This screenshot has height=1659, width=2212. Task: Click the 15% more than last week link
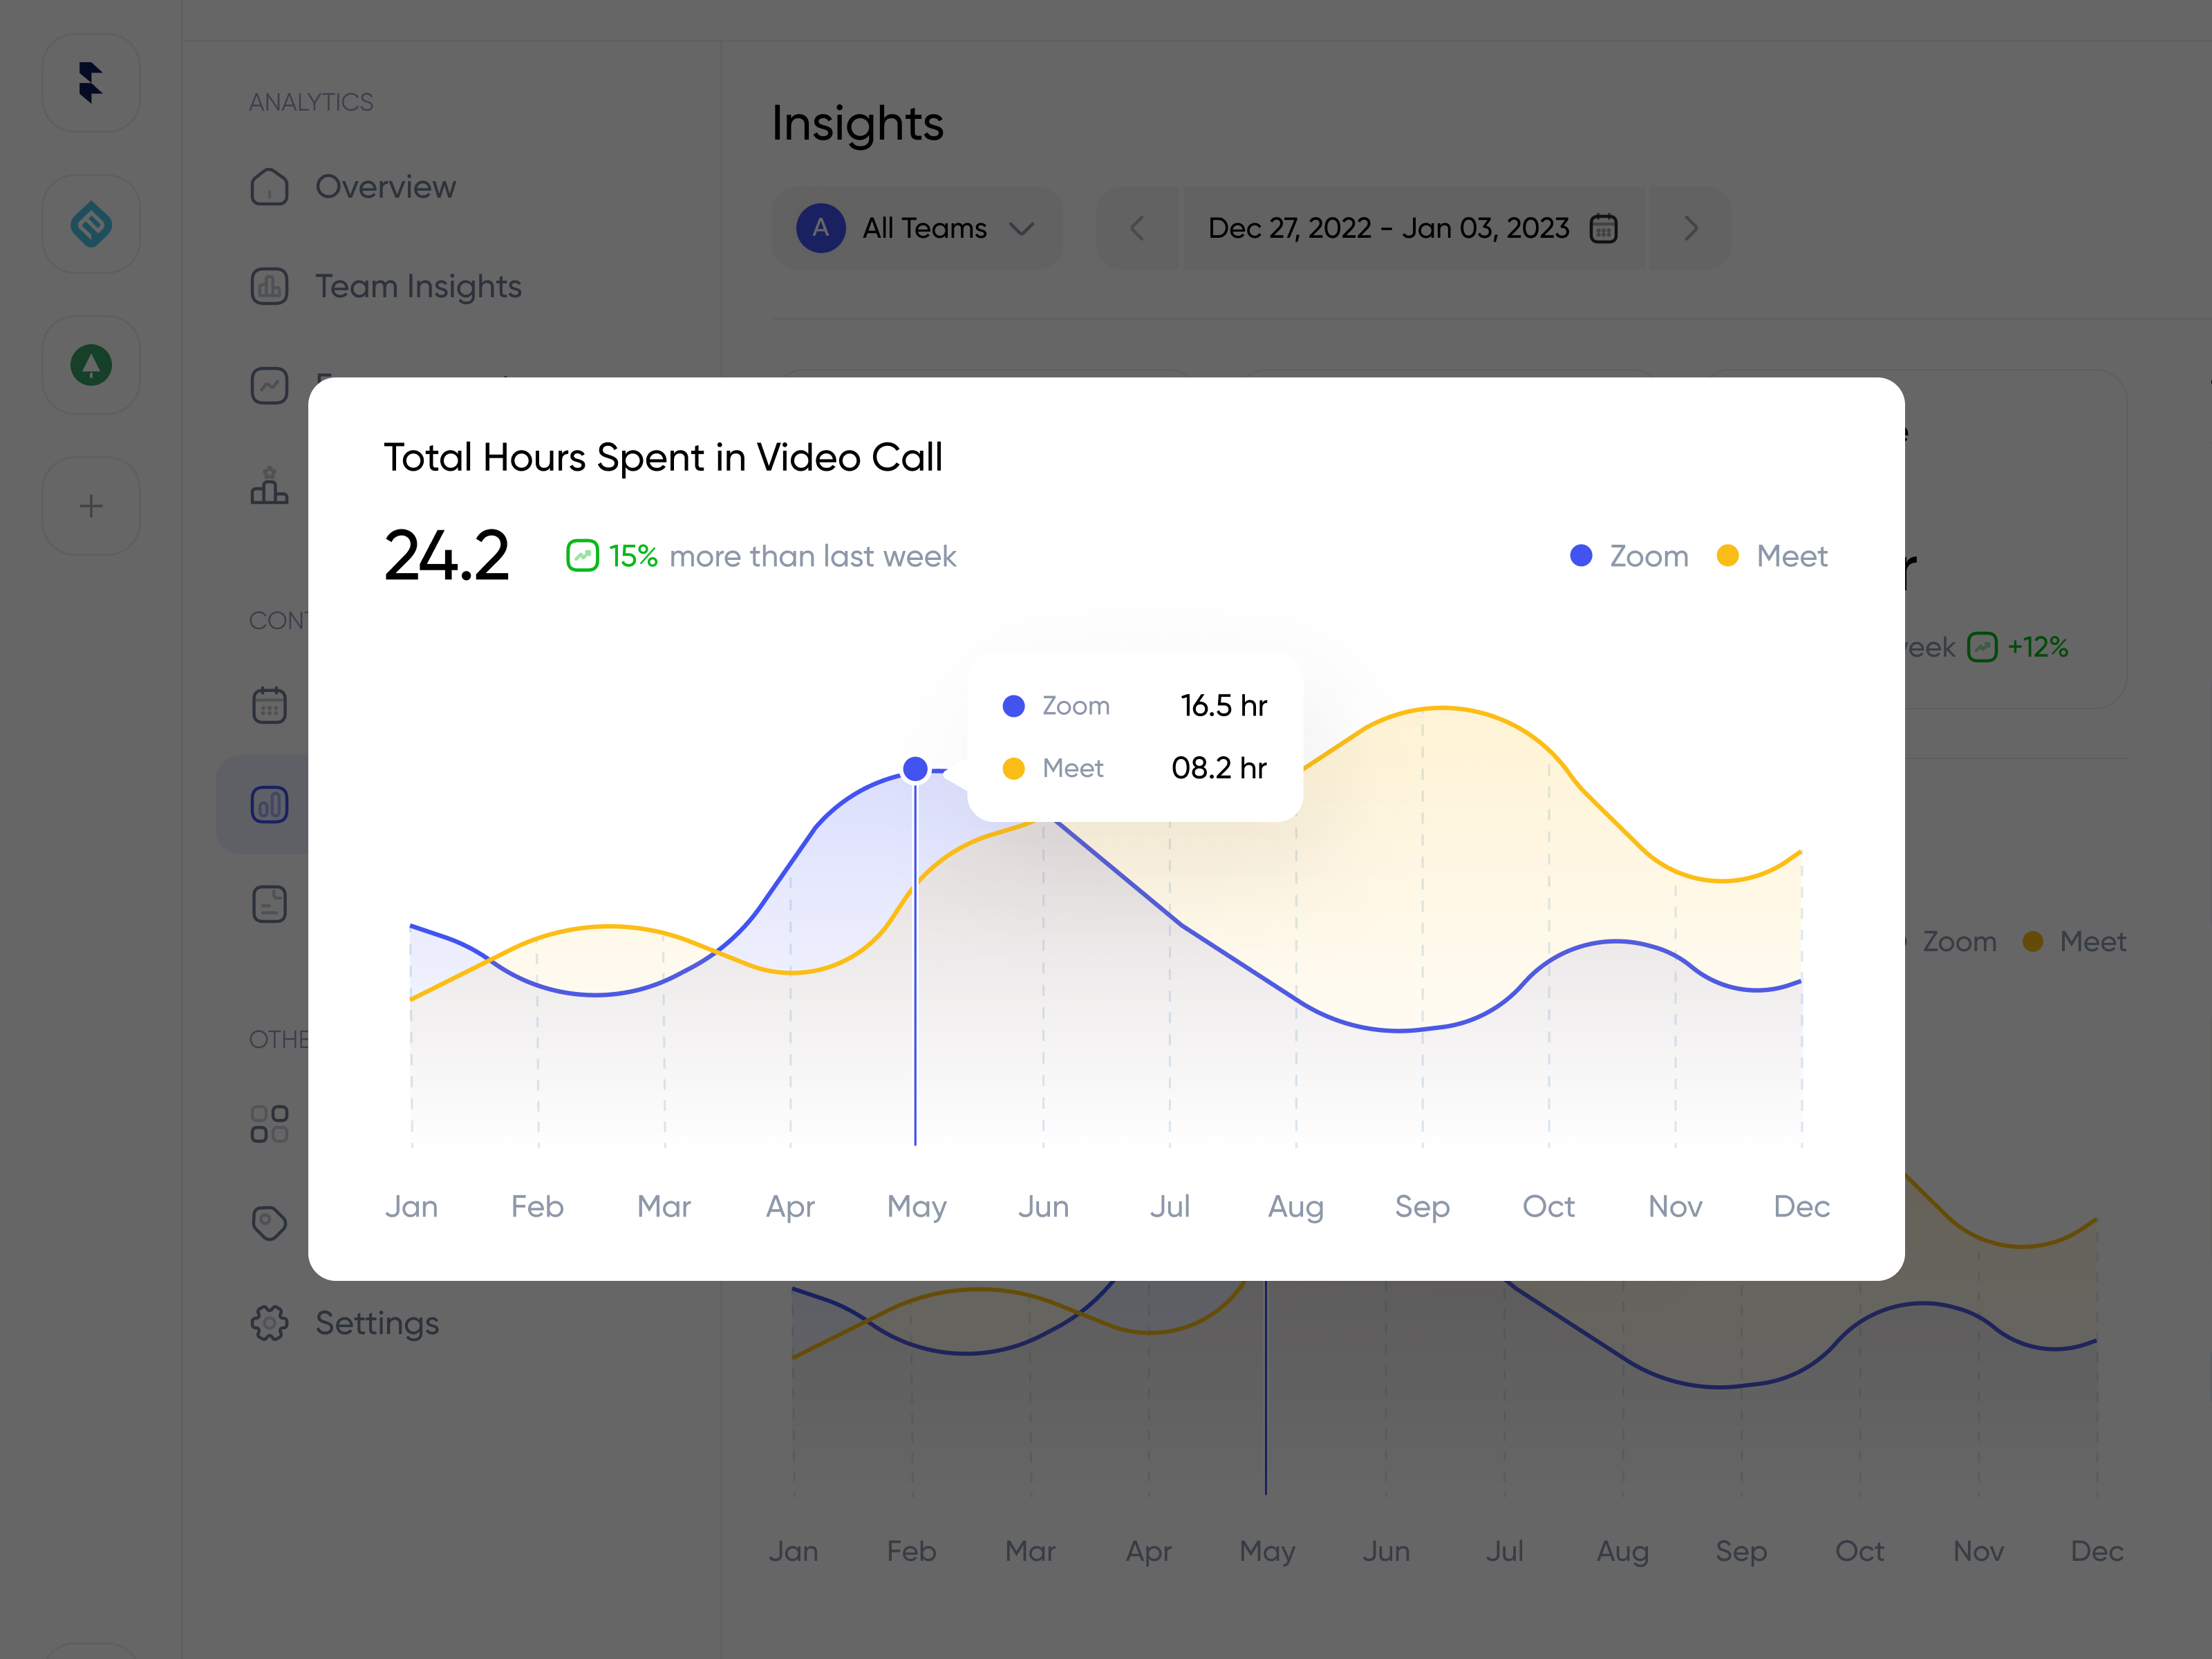click(x=762, y=556)
